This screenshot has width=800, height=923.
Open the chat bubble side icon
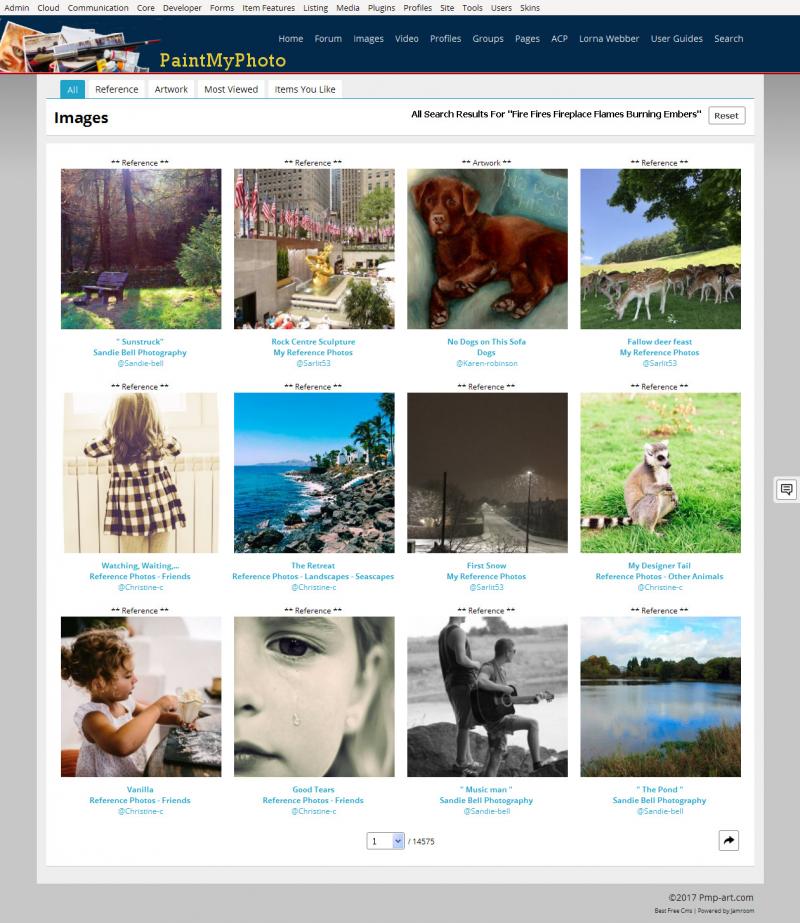tap(786, 489)
